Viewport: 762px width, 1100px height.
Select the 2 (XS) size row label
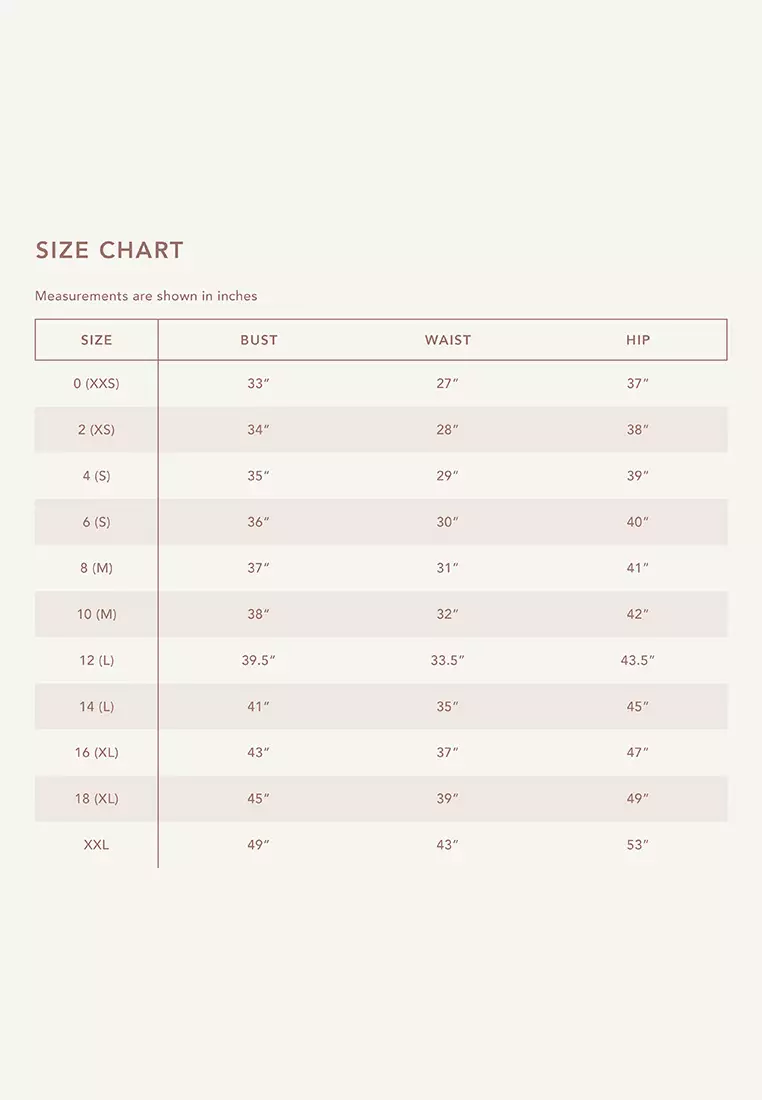(x=97, y=430)
